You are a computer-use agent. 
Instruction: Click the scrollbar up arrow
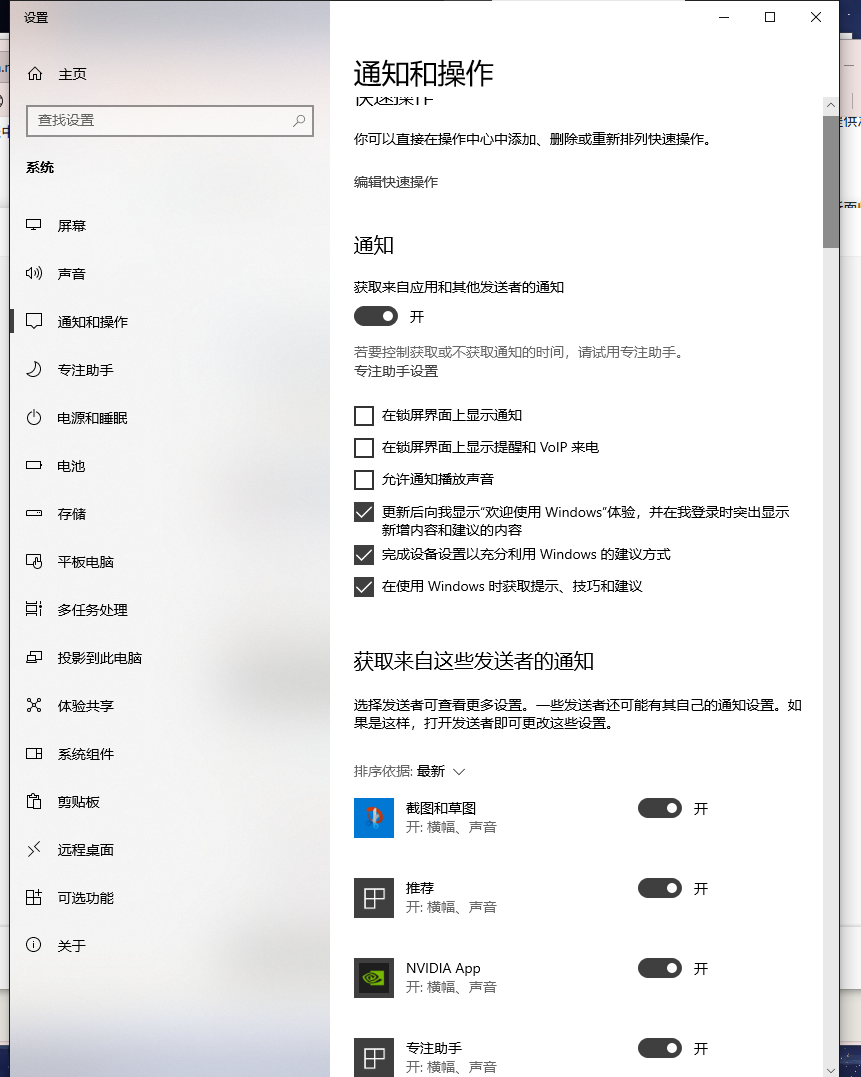coord(831,105)
